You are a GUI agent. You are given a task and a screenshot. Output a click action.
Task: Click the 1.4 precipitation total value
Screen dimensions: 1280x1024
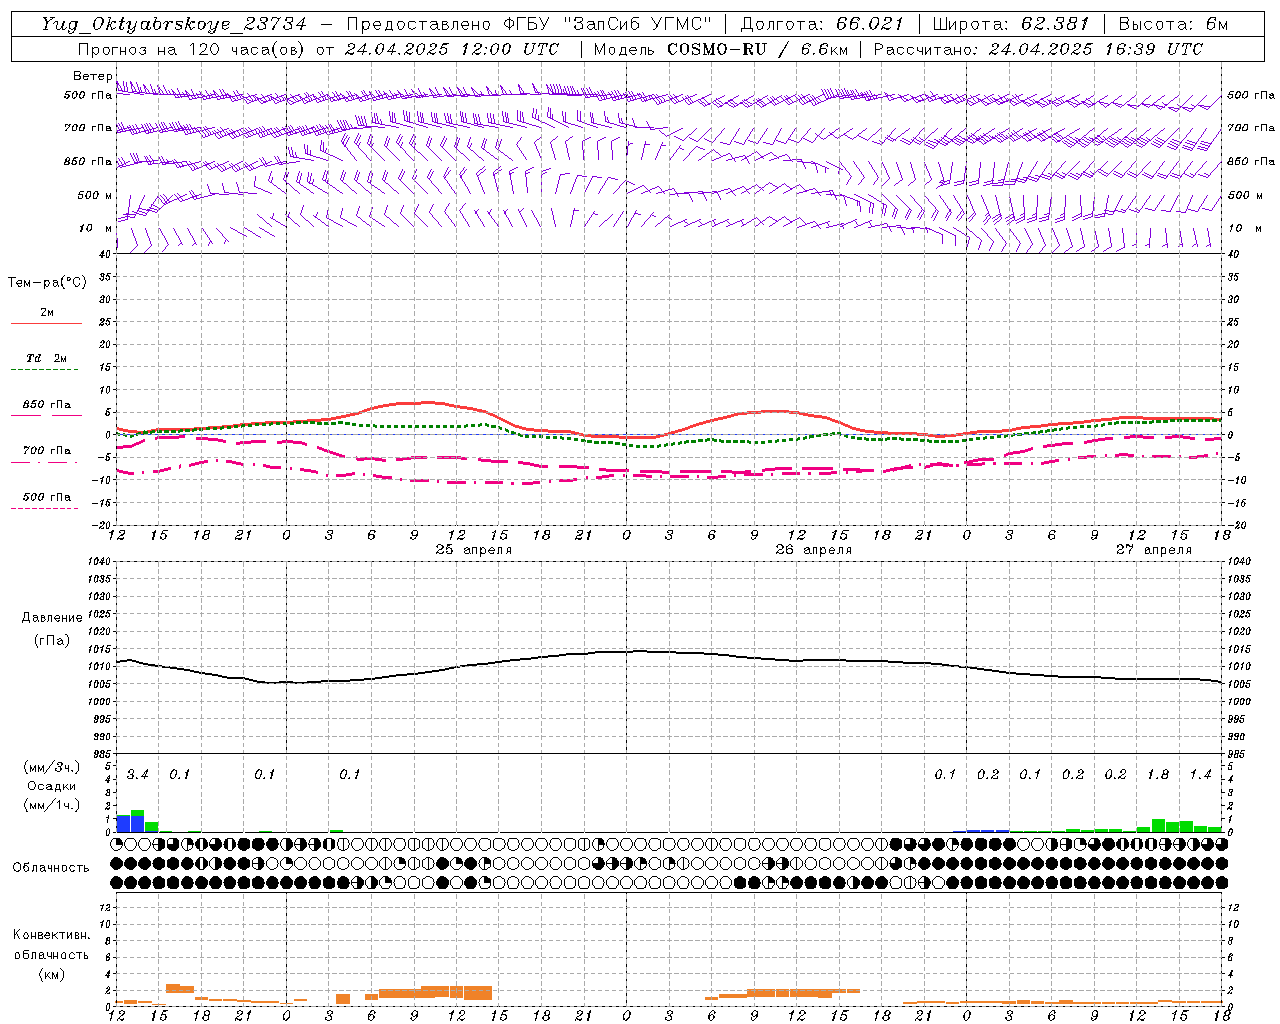[x=1200, y=775]
